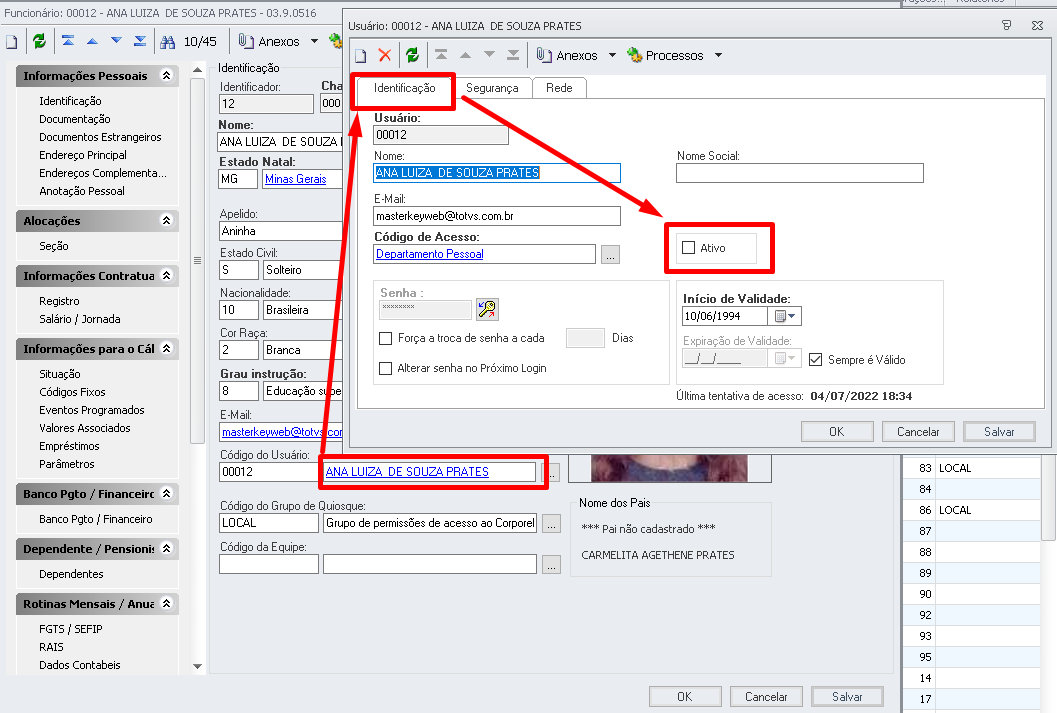Click the Nome Social input field

(799, 173)
